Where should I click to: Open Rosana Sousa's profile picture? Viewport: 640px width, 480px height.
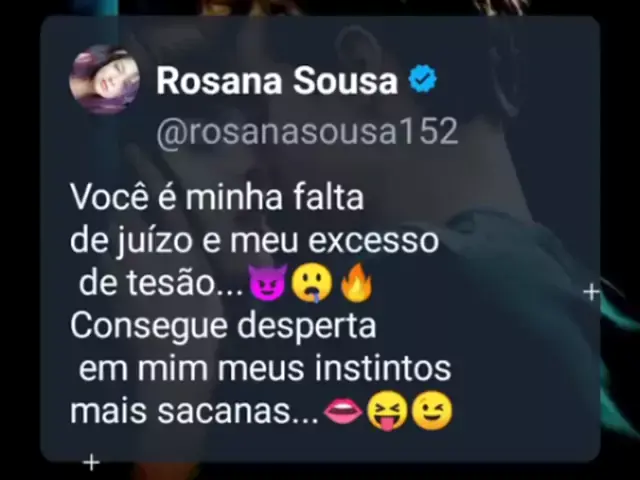point(105,79)
